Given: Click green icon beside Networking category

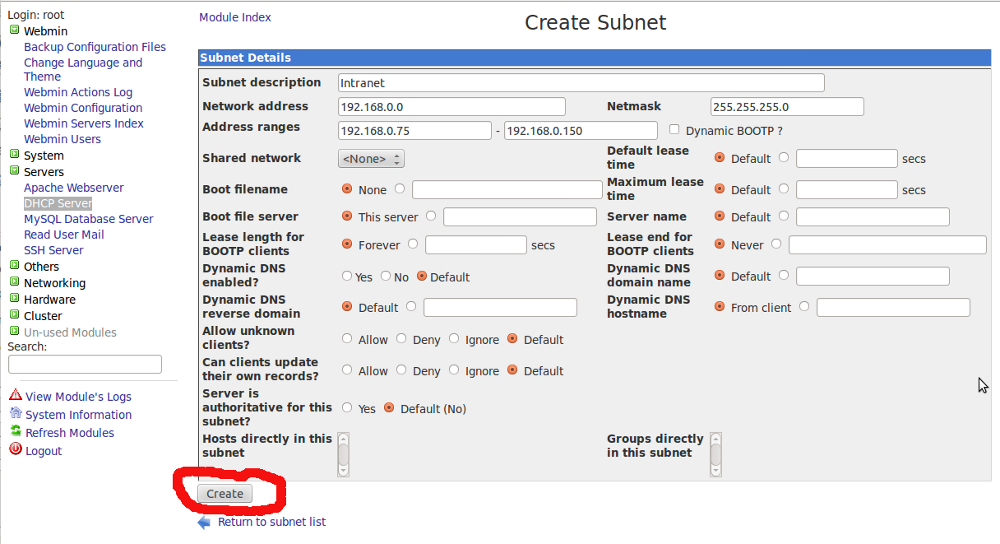Looking at the screenshot, I should (14, 283).
